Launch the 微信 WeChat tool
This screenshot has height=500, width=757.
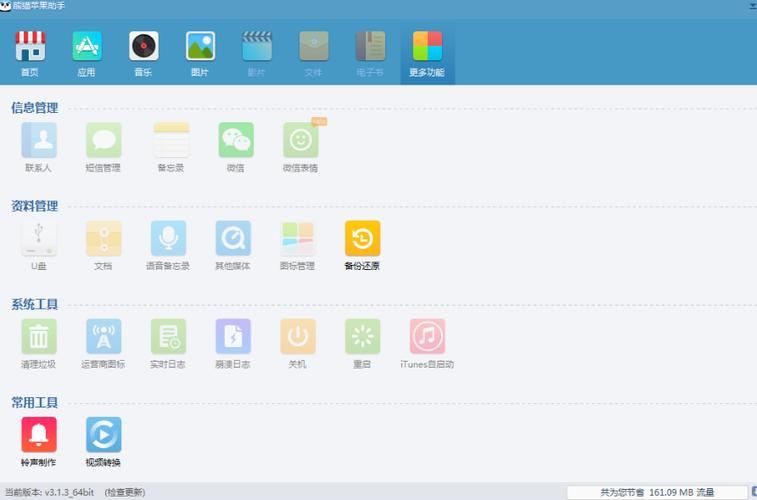(236, 141)
